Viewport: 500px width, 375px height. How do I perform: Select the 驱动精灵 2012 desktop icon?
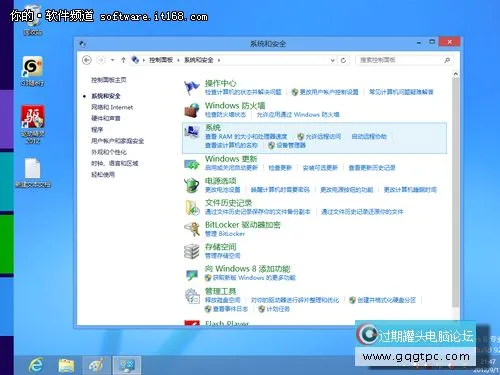(x=33, y=124)
